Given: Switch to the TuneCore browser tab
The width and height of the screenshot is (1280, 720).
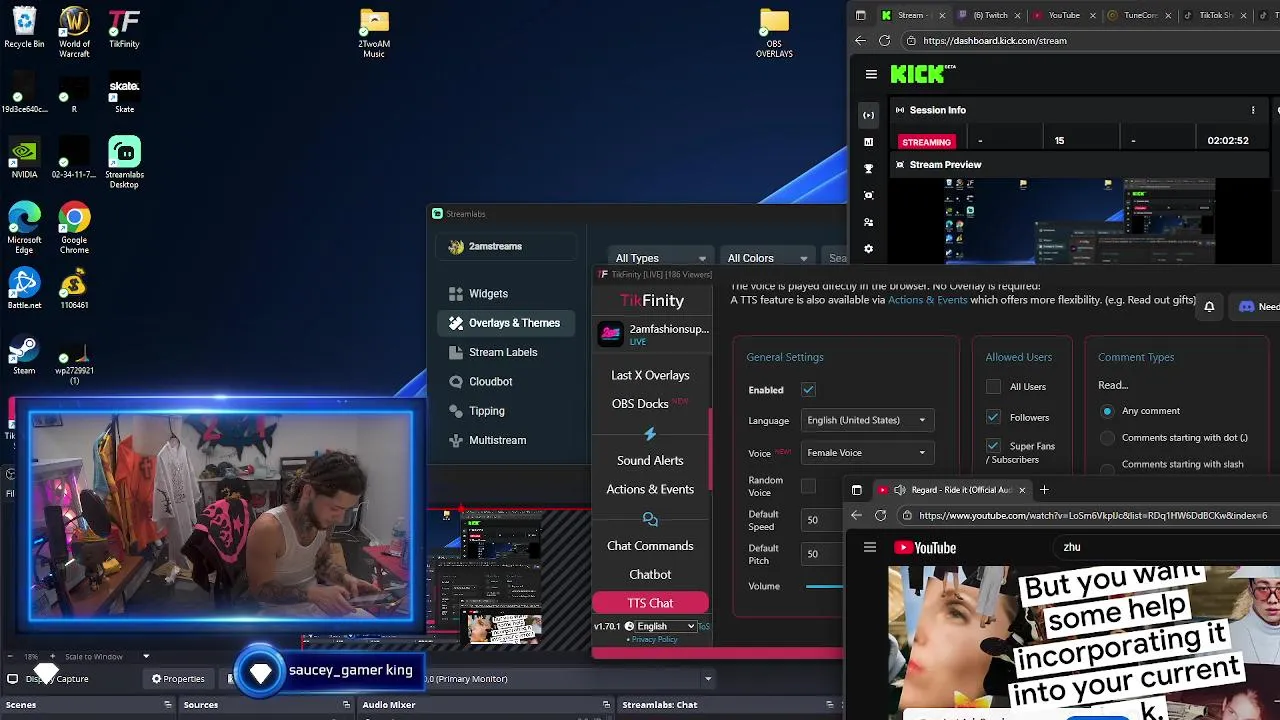Looking at the screenshot, I should [1139, 15].
